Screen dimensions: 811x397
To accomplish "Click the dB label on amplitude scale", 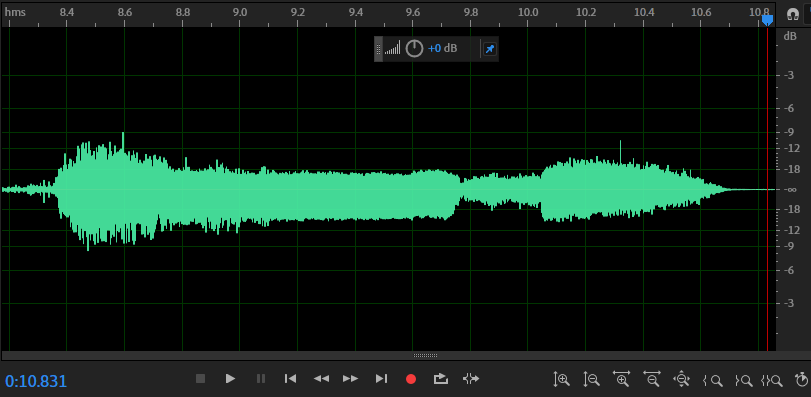I will (790, 36).
